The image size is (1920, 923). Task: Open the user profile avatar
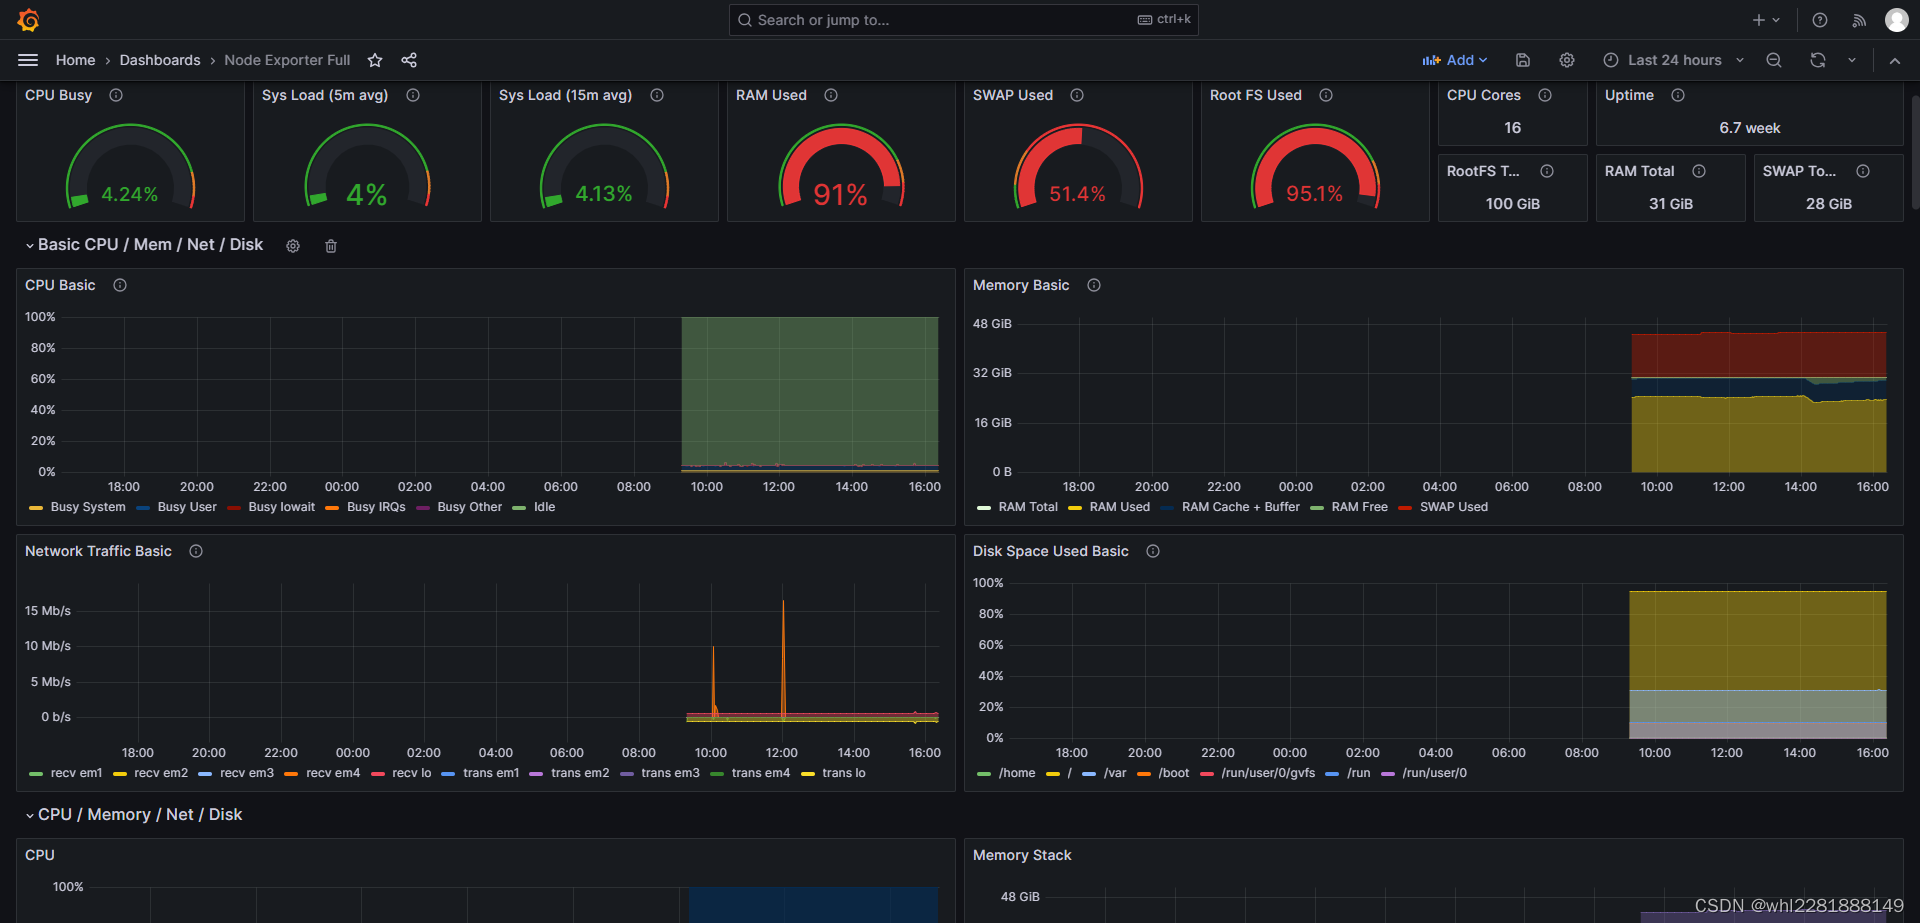click(x=1897, y=20)
